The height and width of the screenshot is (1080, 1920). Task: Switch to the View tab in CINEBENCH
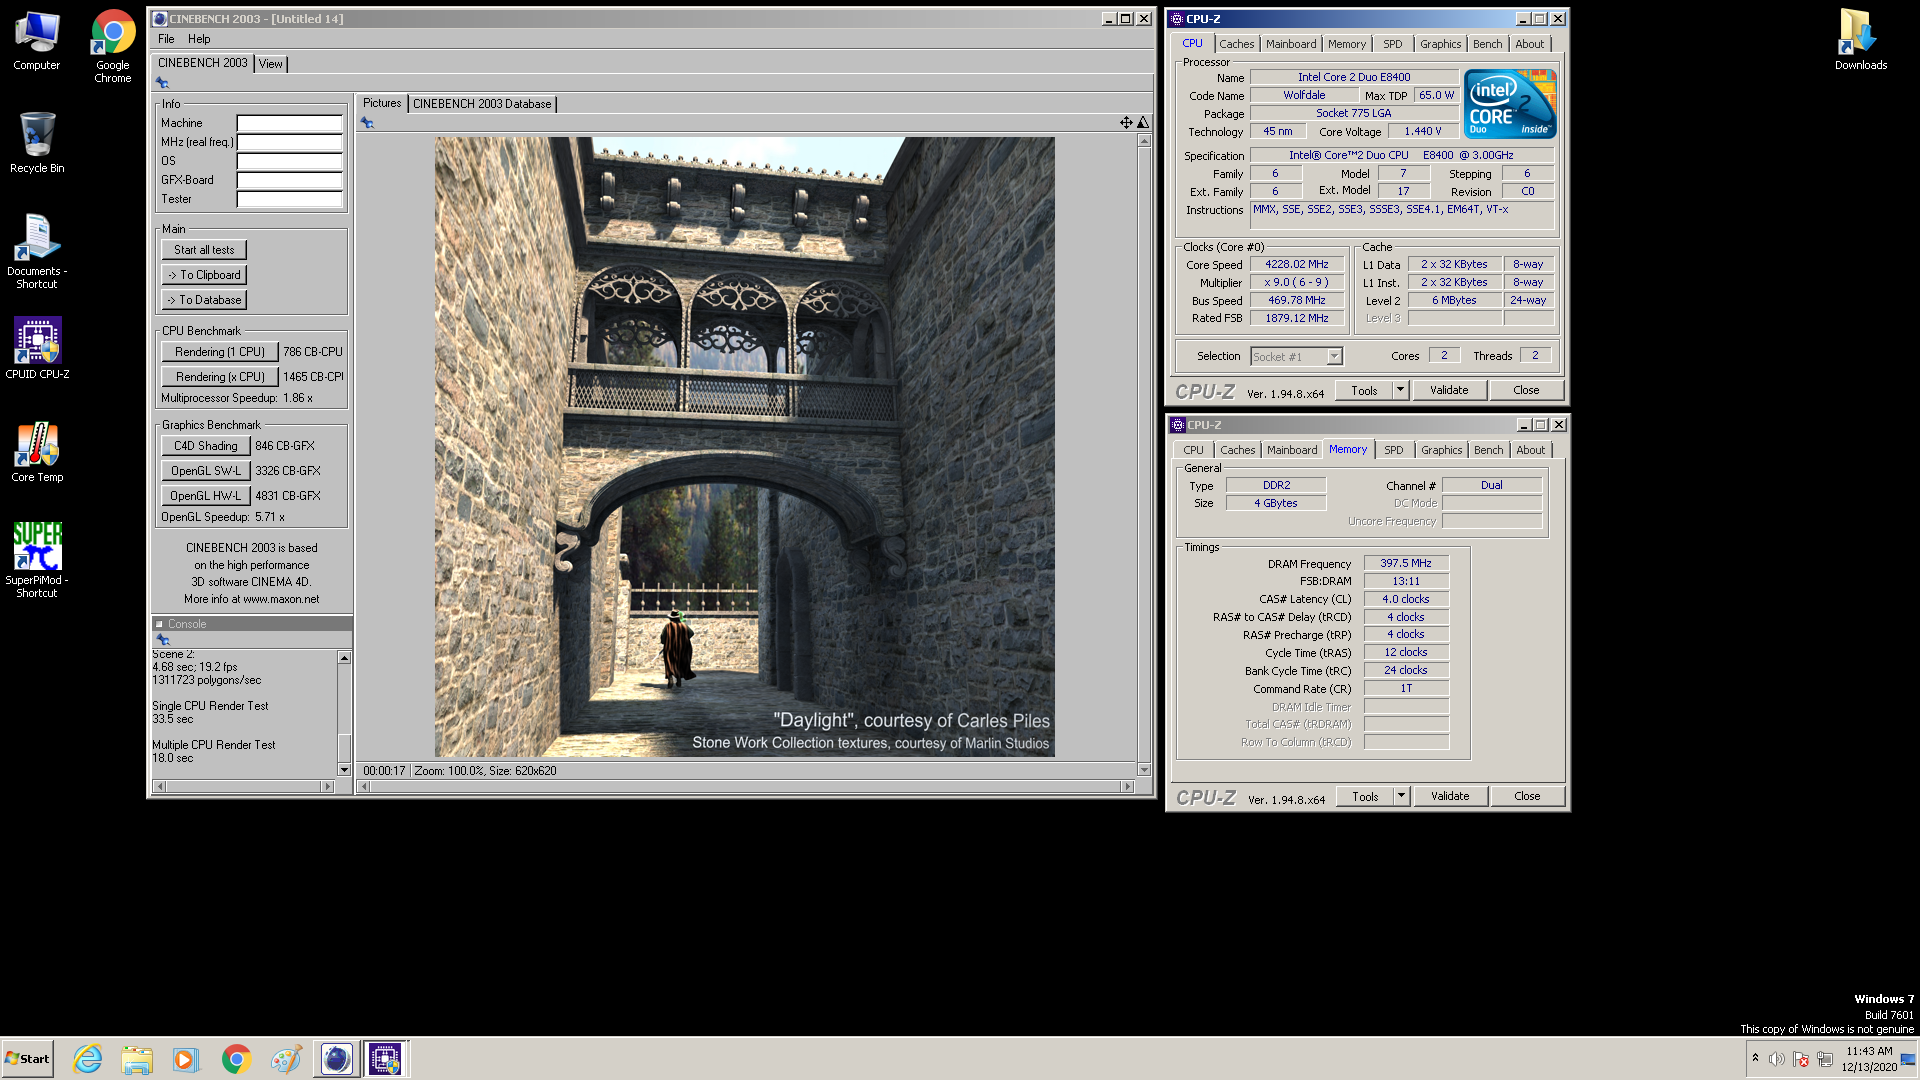tap(271, 63)
